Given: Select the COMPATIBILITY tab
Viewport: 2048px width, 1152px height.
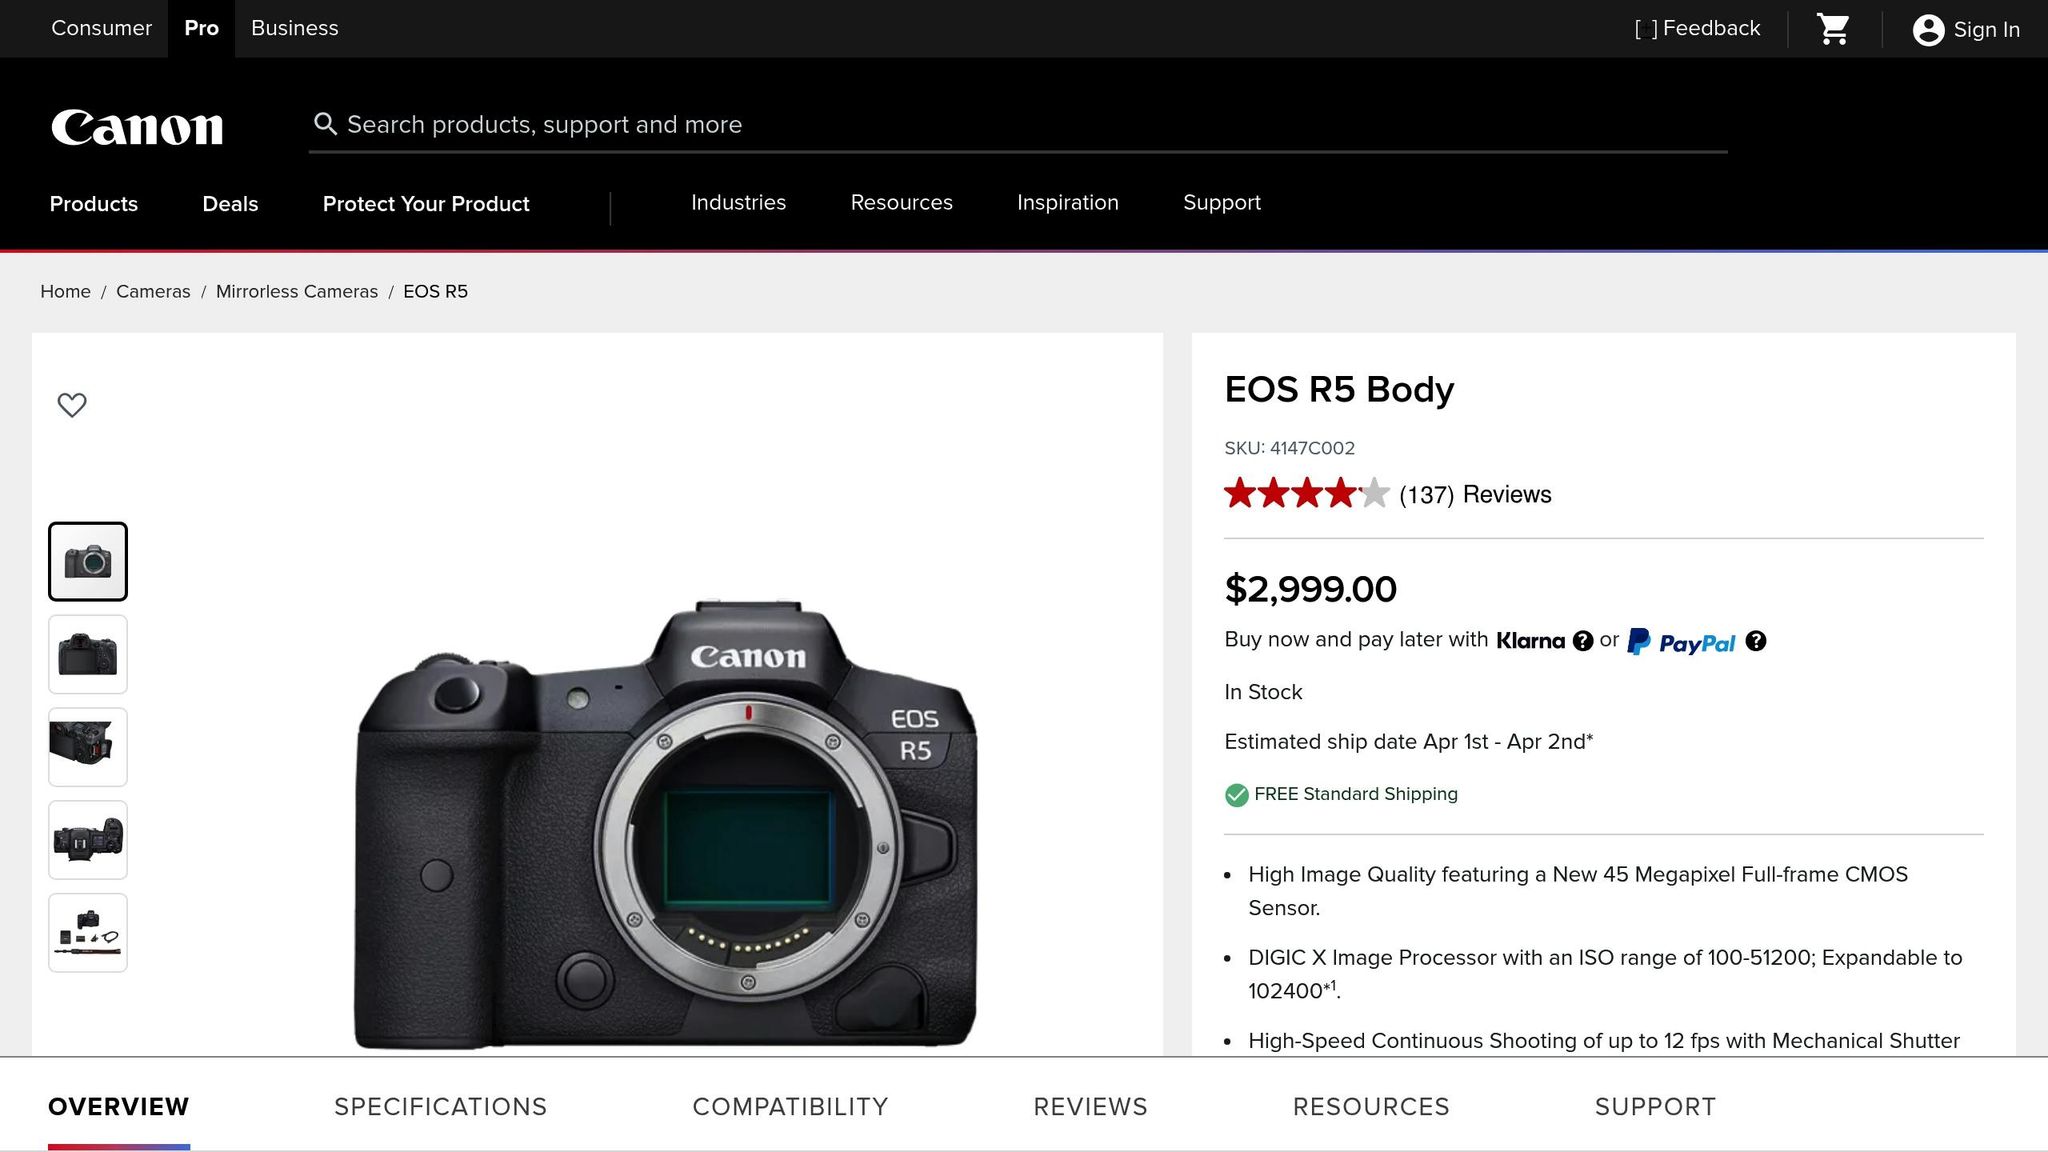Looking at the screenshot, I should click(790, 1107).
